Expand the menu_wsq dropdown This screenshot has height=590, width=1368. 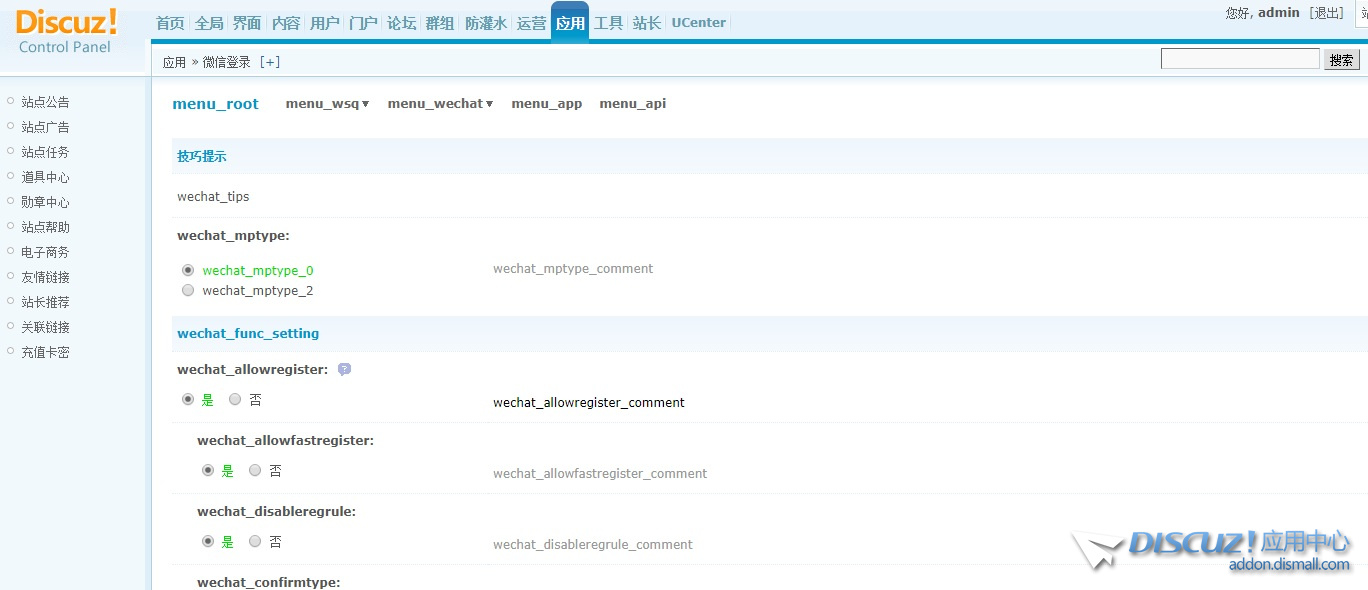click(x=327, y=104)
